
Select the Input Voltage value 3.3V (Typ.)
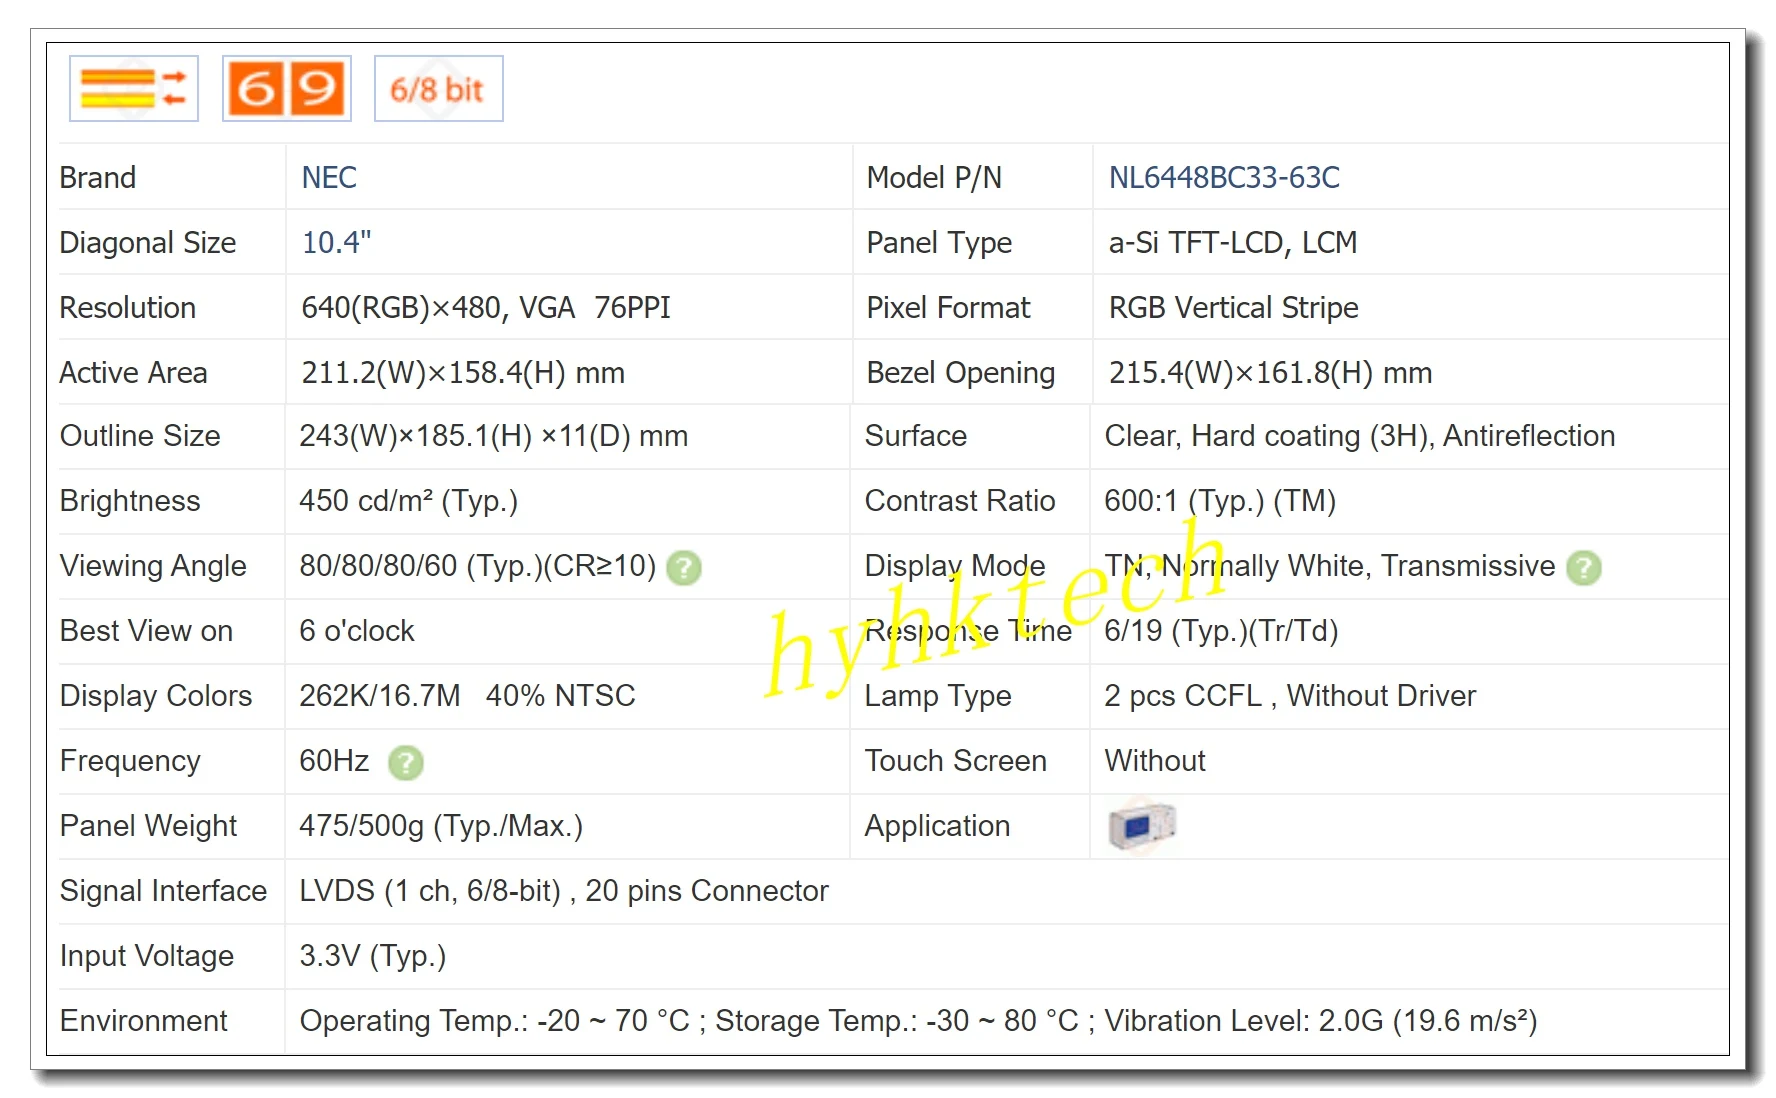(373, 956)
